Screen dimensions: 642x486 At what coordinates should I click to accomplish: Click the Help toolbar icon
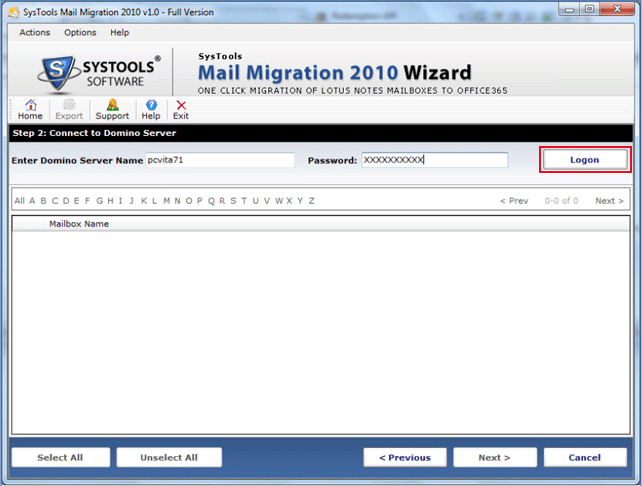coord(151,110)
